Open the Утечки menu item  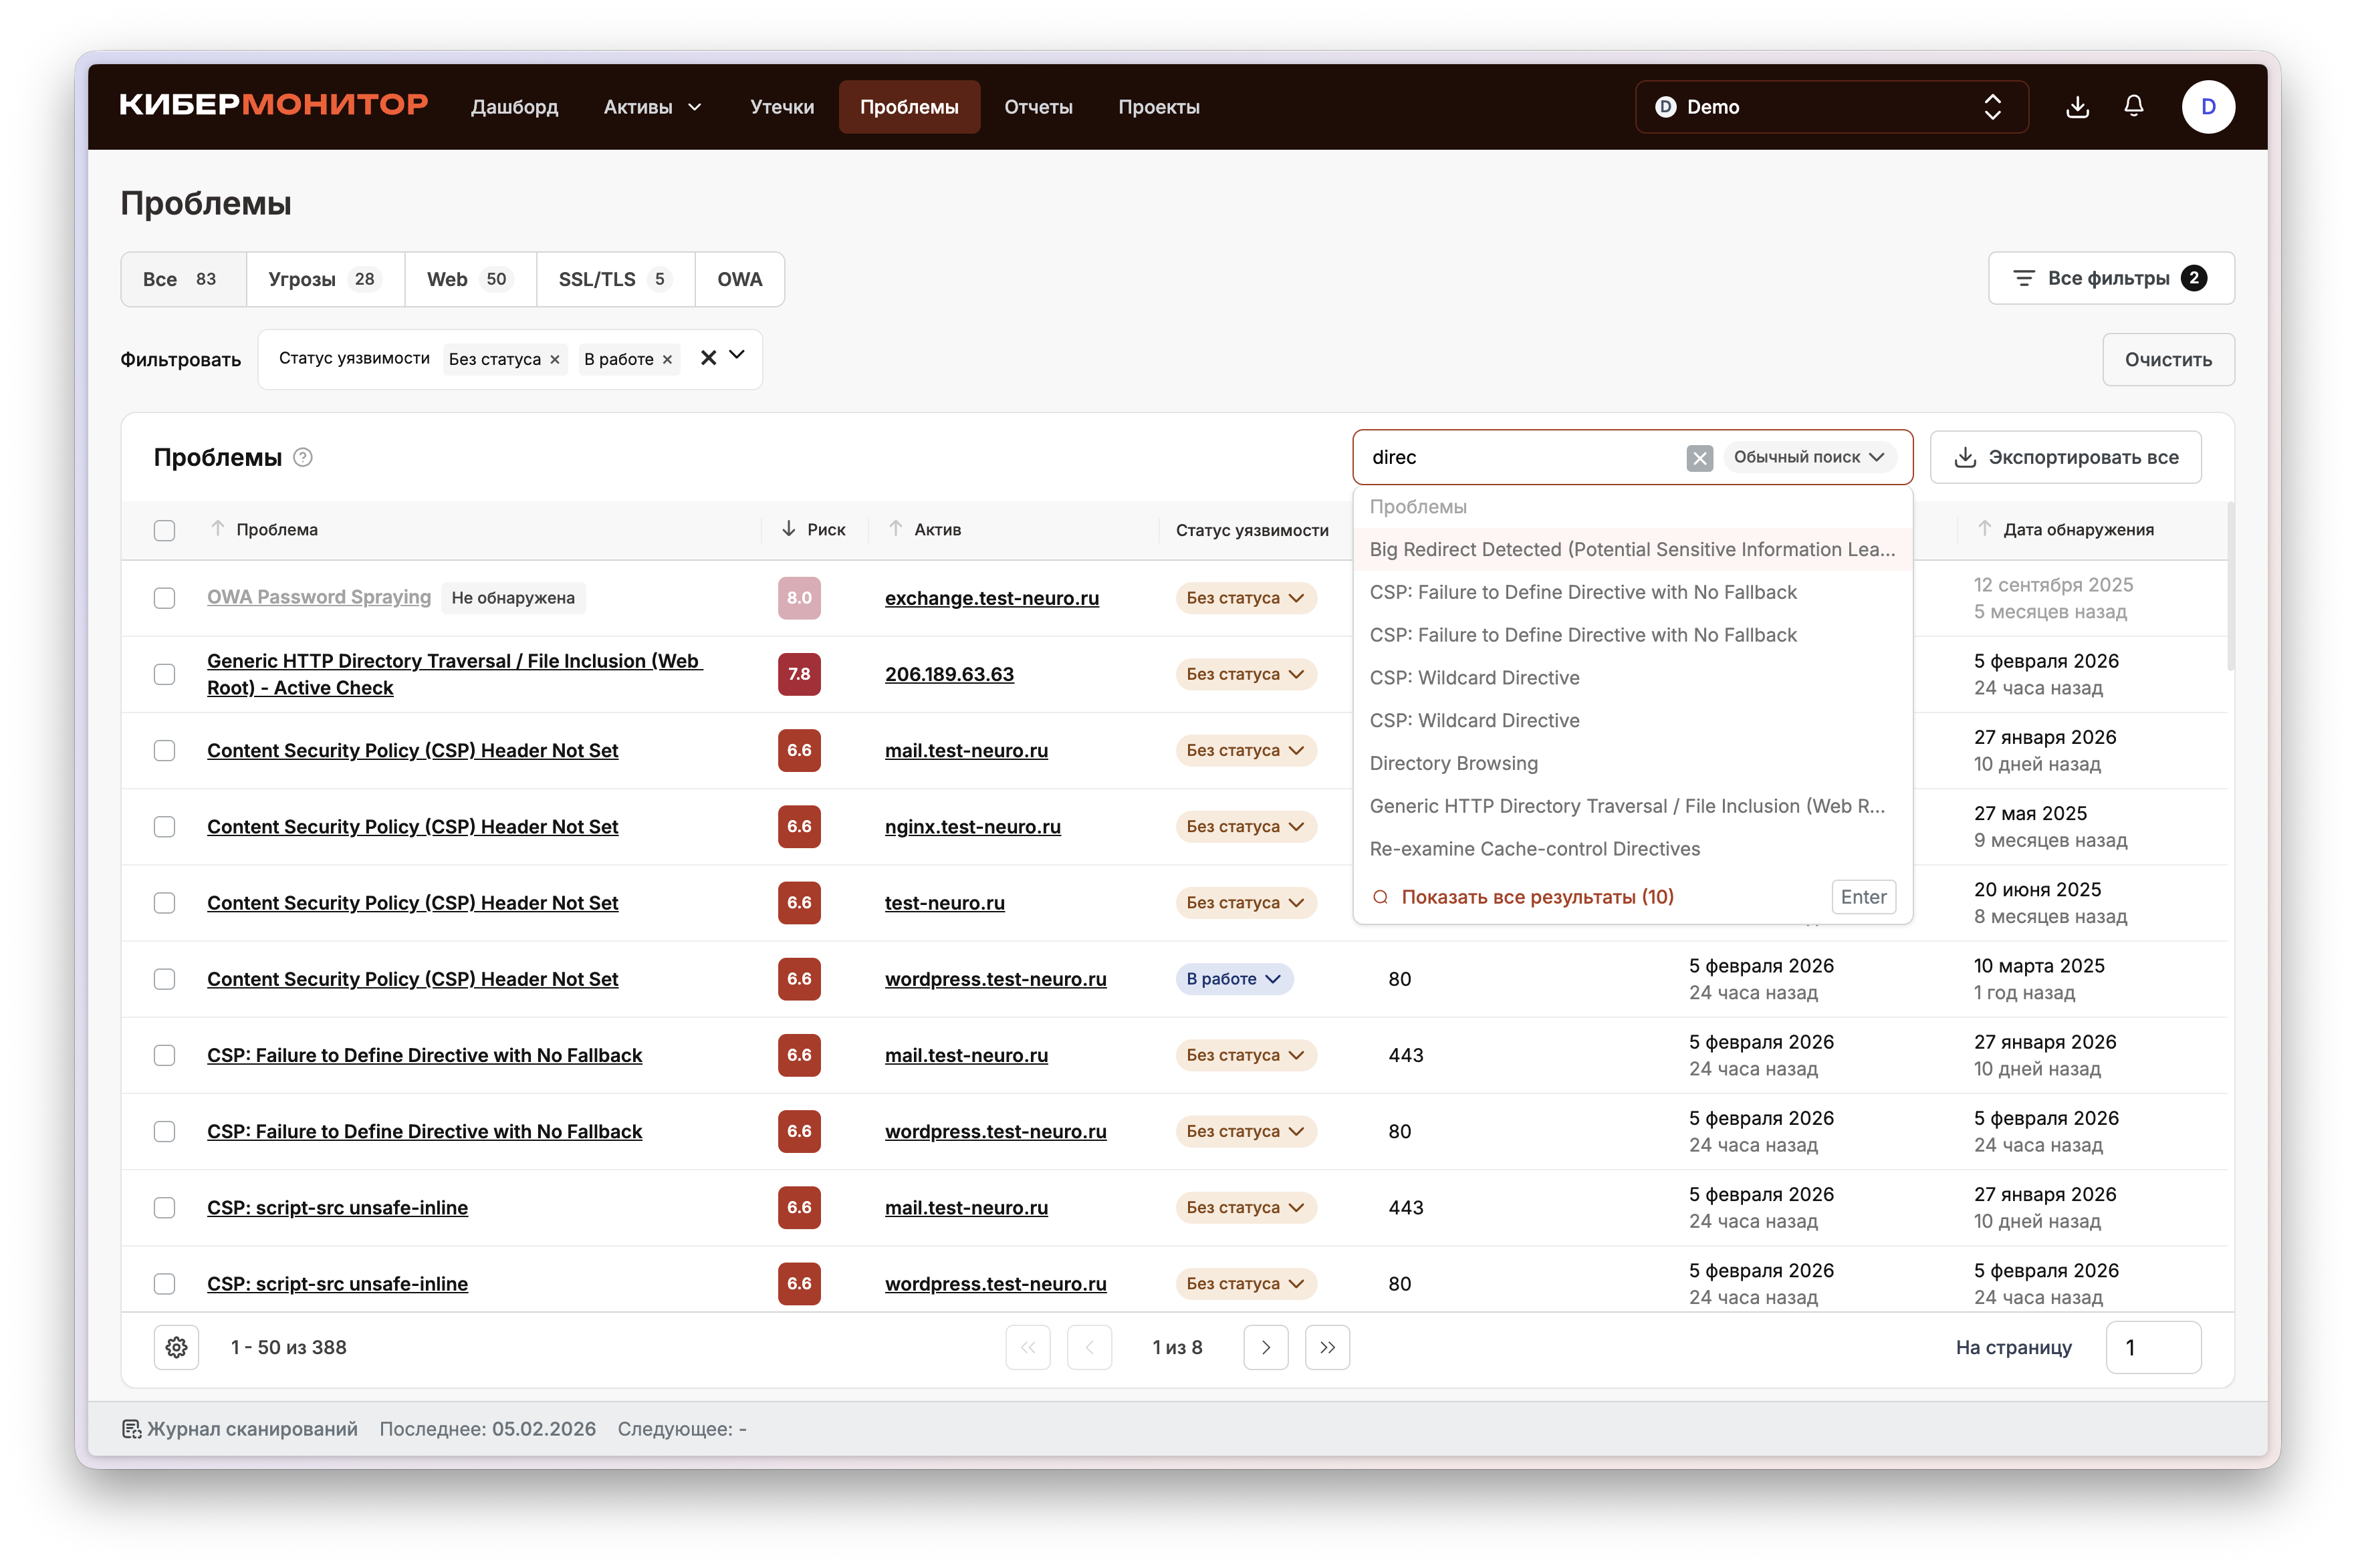click(782, 107)
